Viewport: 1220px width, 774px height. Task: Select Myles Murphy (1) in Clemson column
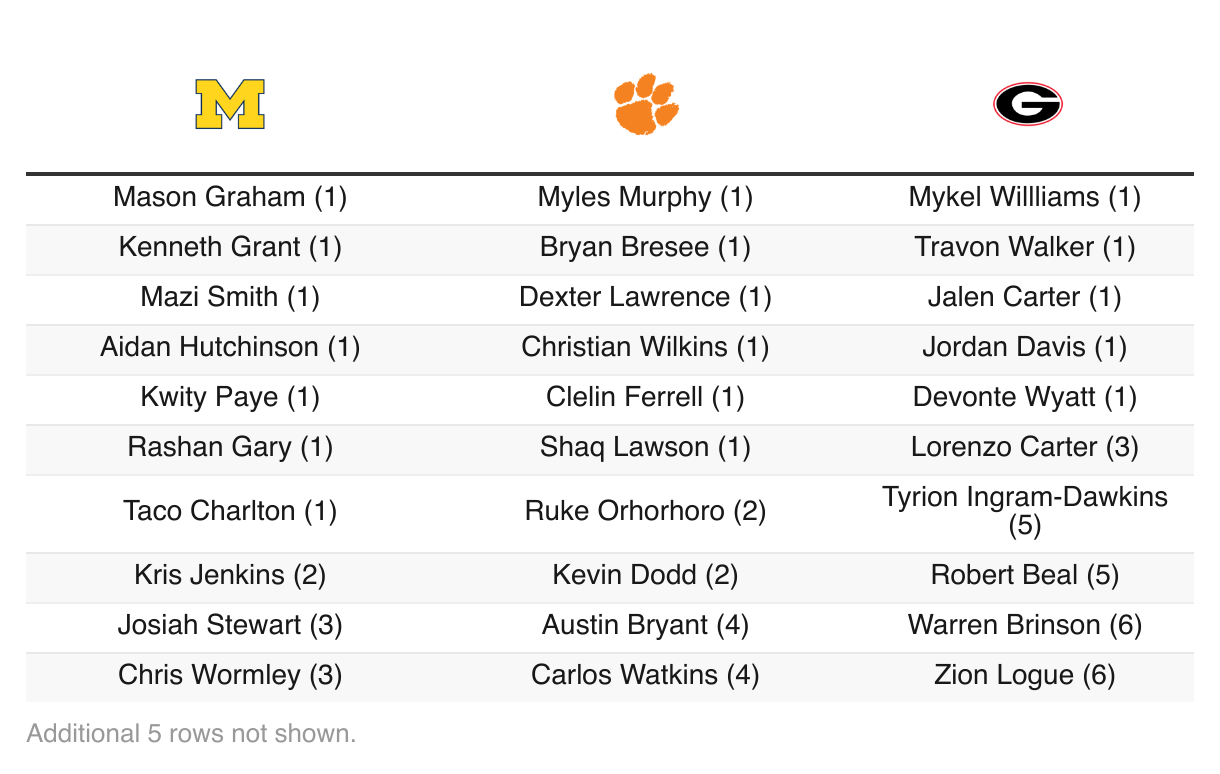click(645, 197)
